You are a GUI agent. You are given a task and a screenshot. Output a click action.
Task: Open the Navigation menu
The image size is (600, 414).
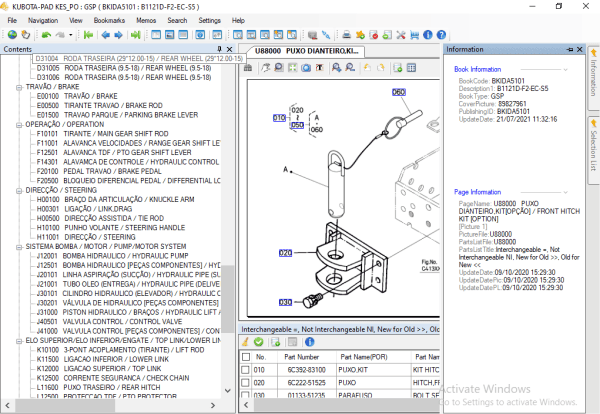pyautogui.click(x=43, y=20)
